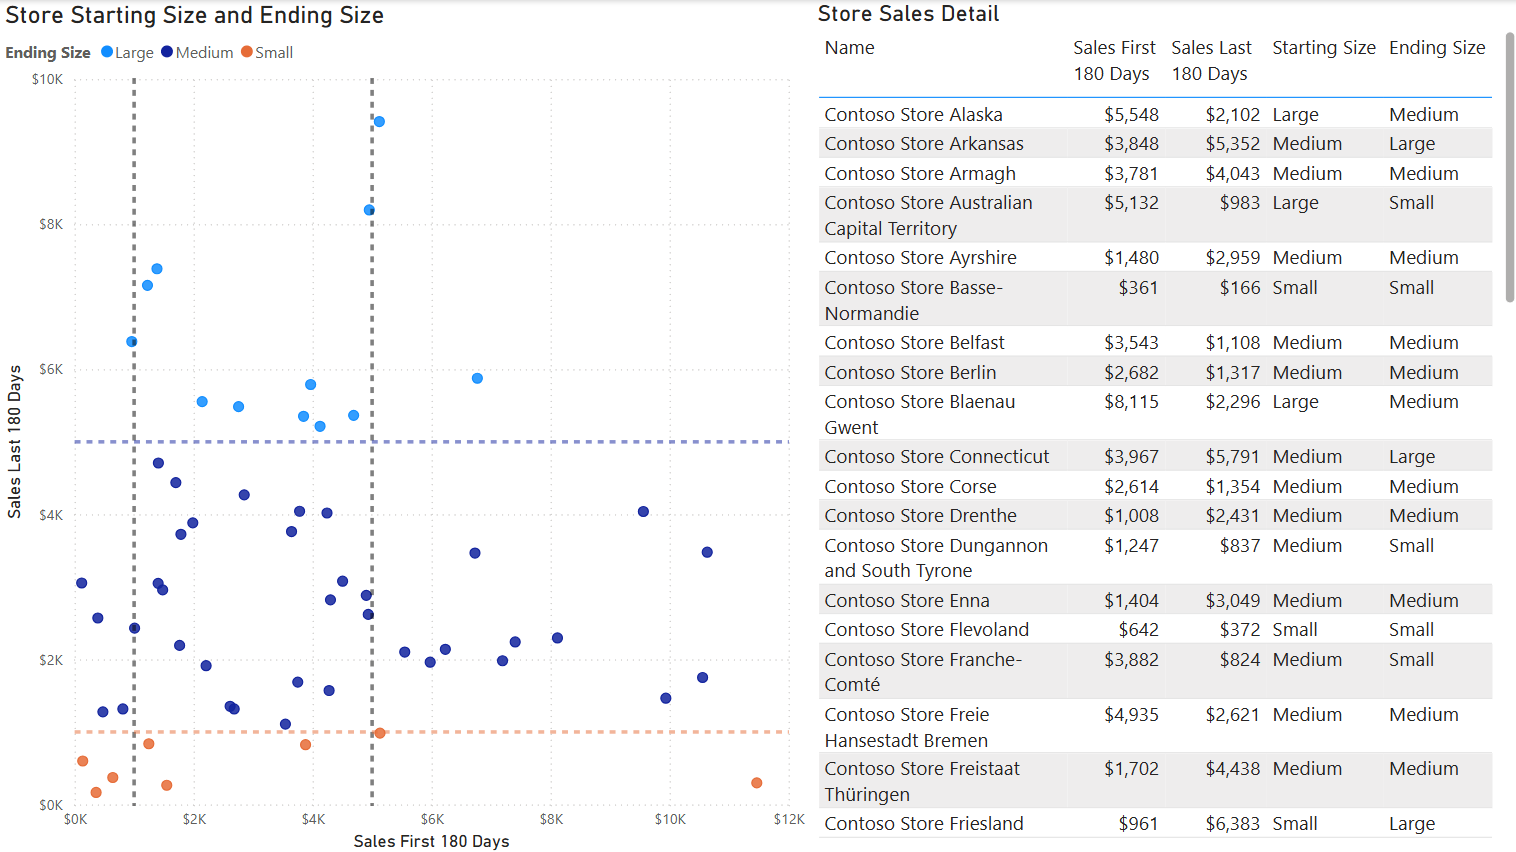Select the Contoso Store Alaska row
The height and width of the screenshot is (852, 1516).
pos(913,115)
